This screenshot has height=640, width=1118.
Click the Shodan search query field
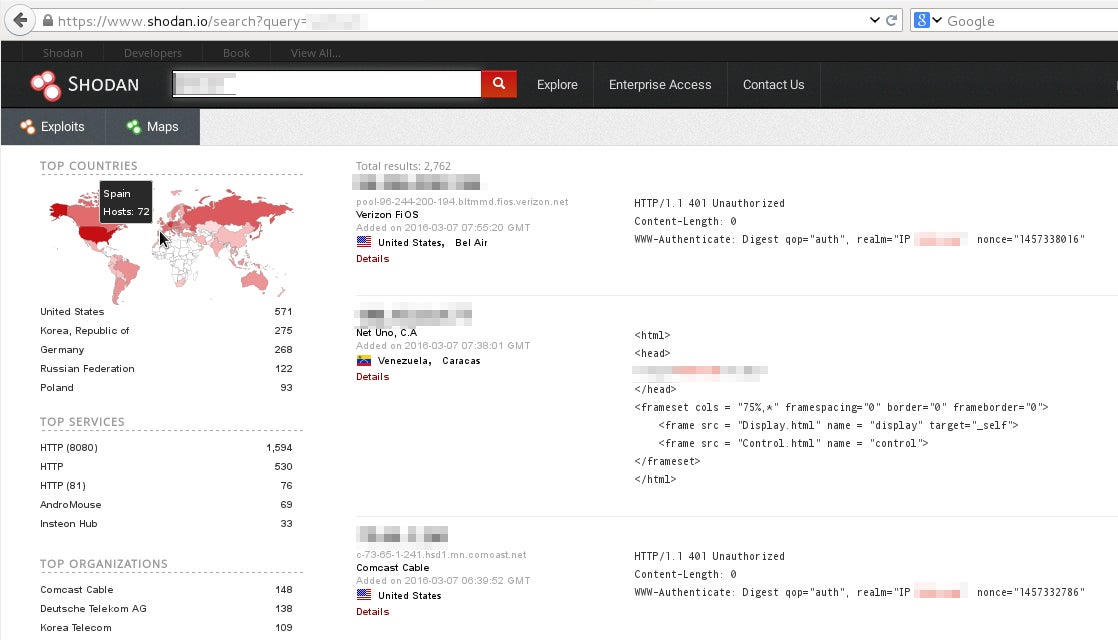[x=327, y=84]
